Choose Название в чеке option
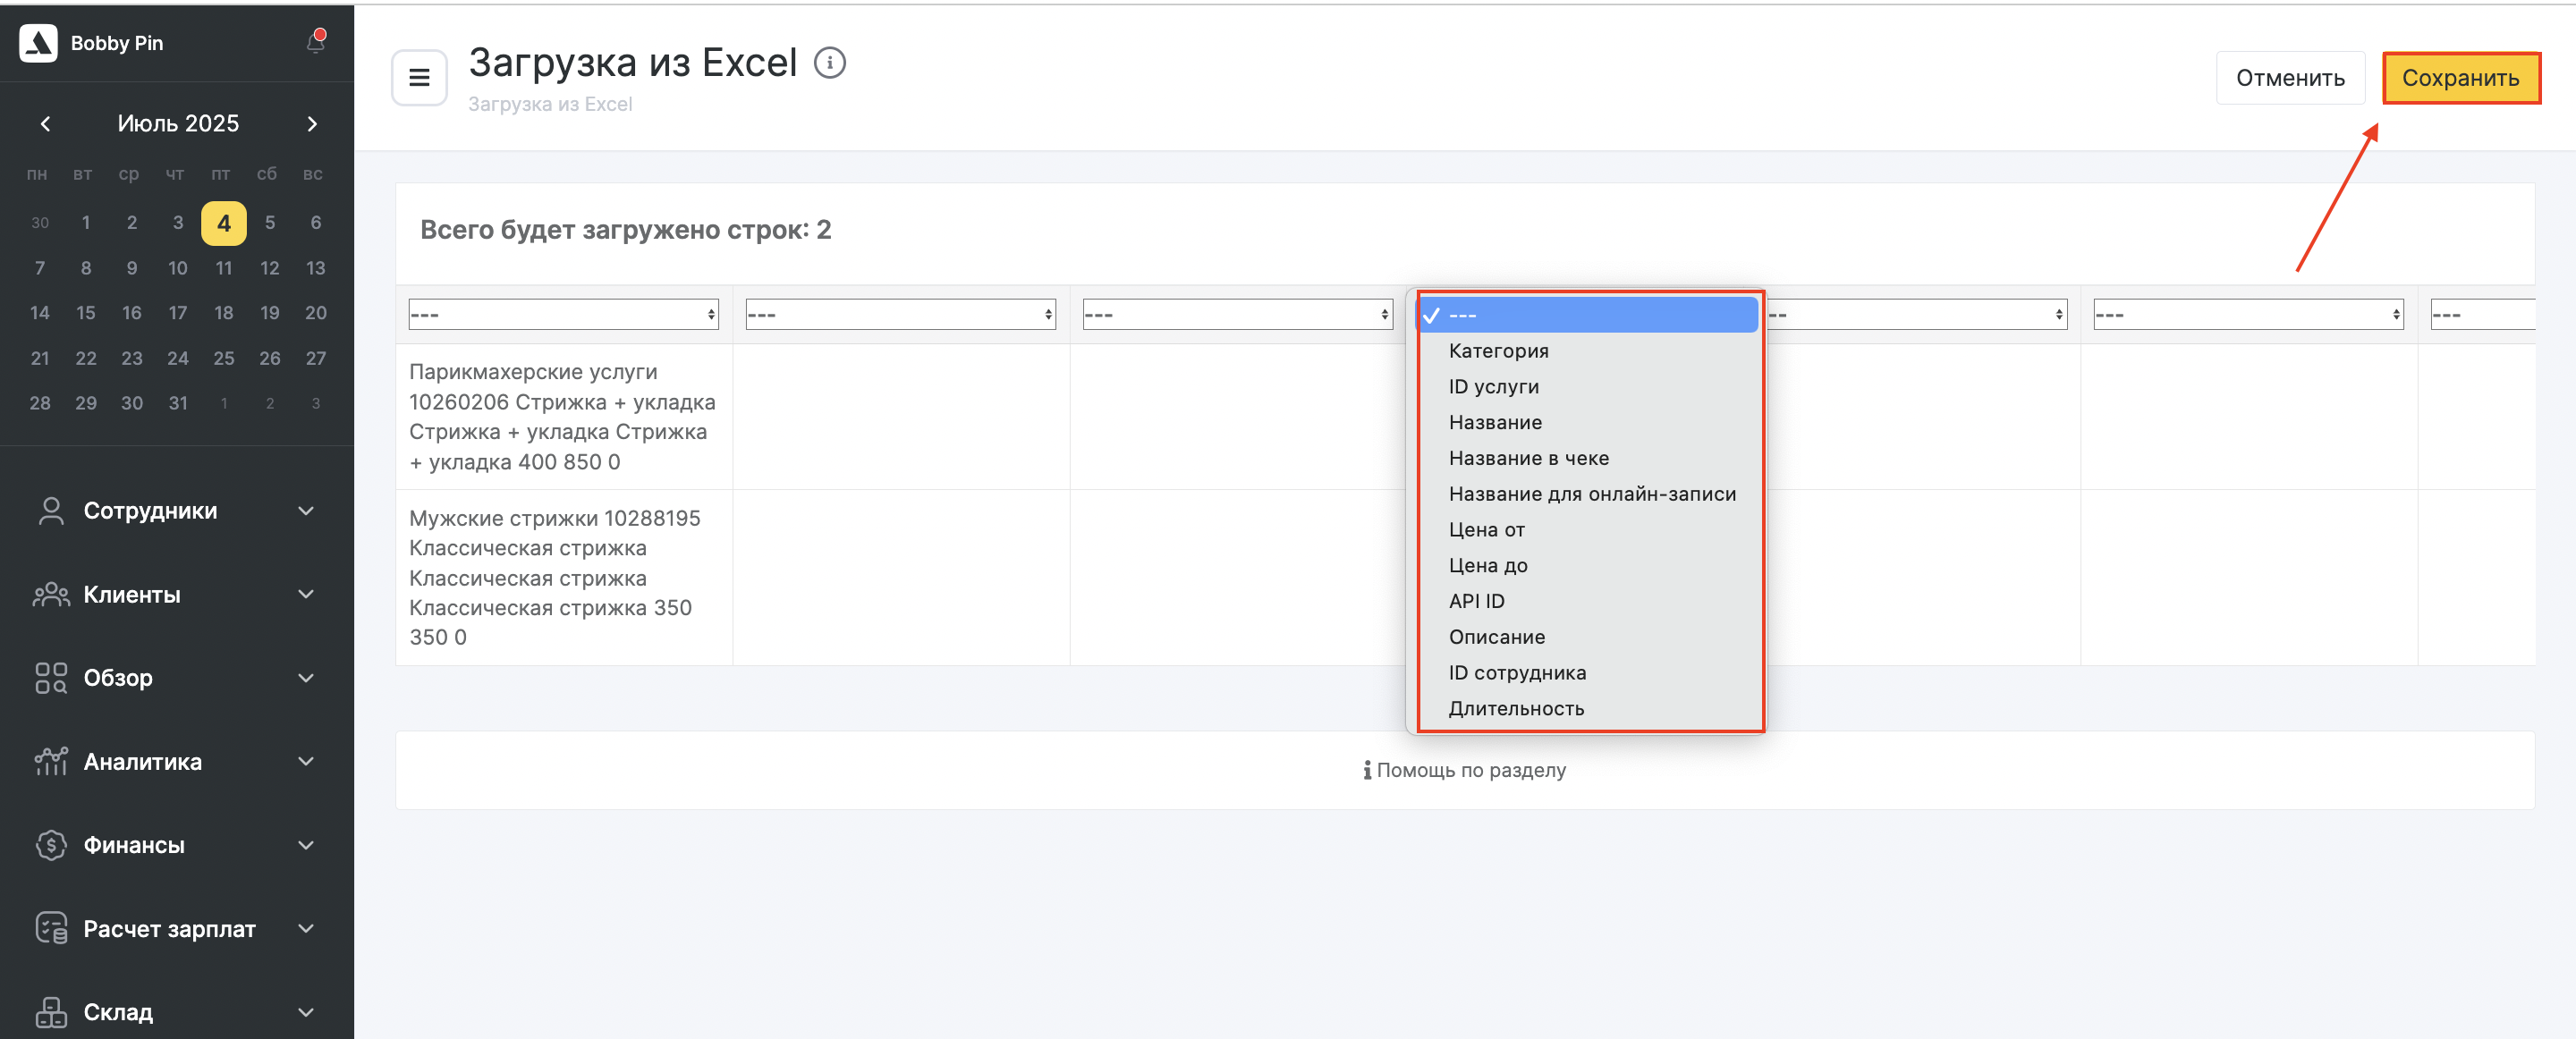Viewport: 2576px width, 1039px height. pyautogui.click(x=1588, y=459)
